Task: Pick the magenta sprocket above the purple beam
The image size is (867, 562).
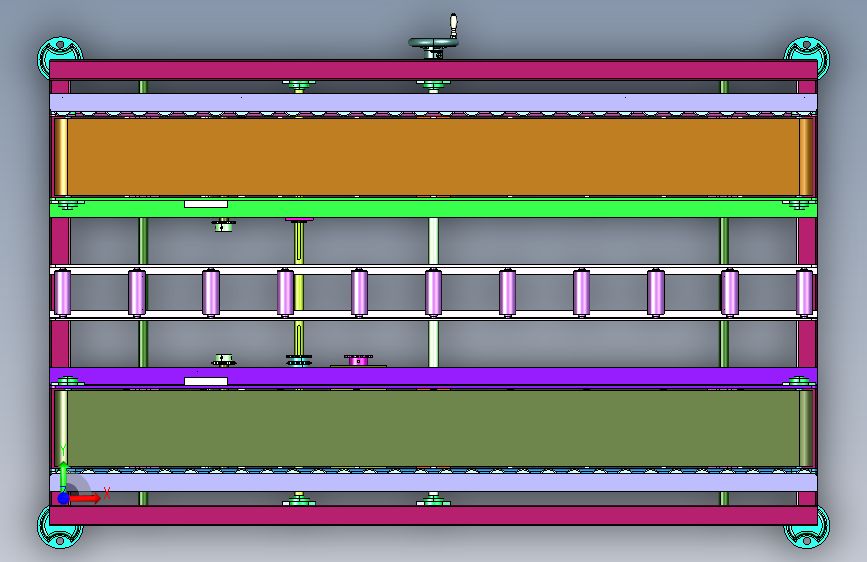Action: click(358, 360)
